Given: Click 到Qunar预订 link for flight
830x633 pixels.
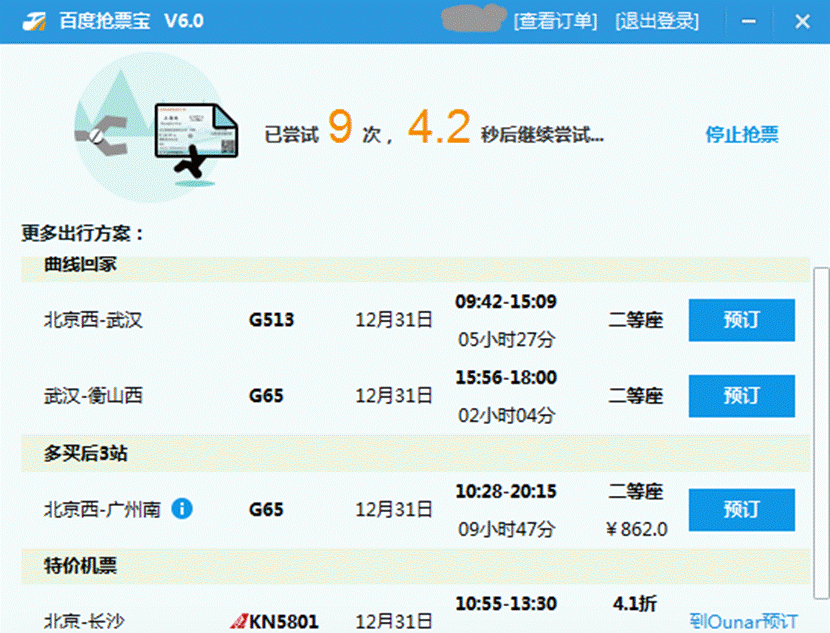Looking at the screenshot, I should (x=743, y=621).
